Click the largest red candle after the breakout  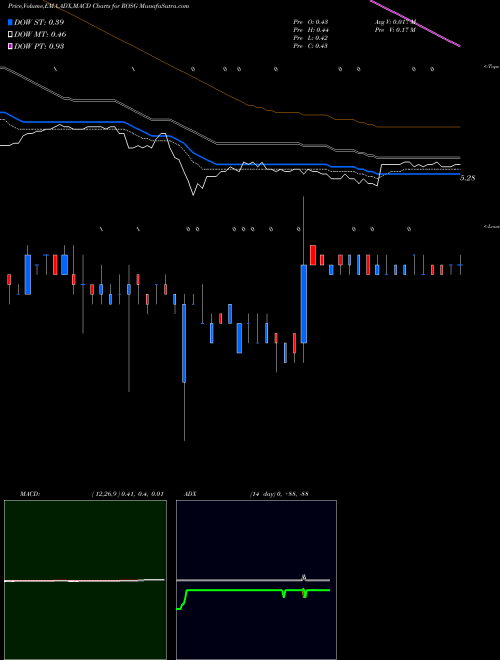coord(313,255)
